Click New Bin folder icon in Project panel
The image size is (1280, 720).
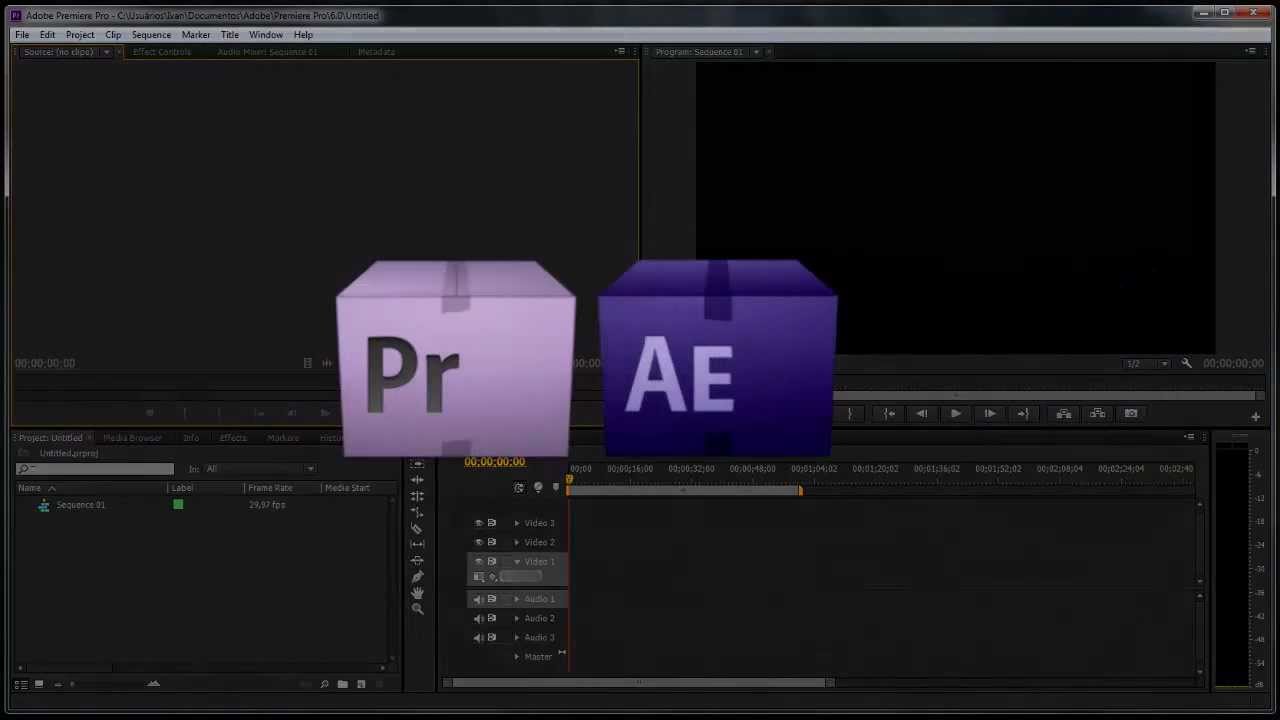coord(342,684)
